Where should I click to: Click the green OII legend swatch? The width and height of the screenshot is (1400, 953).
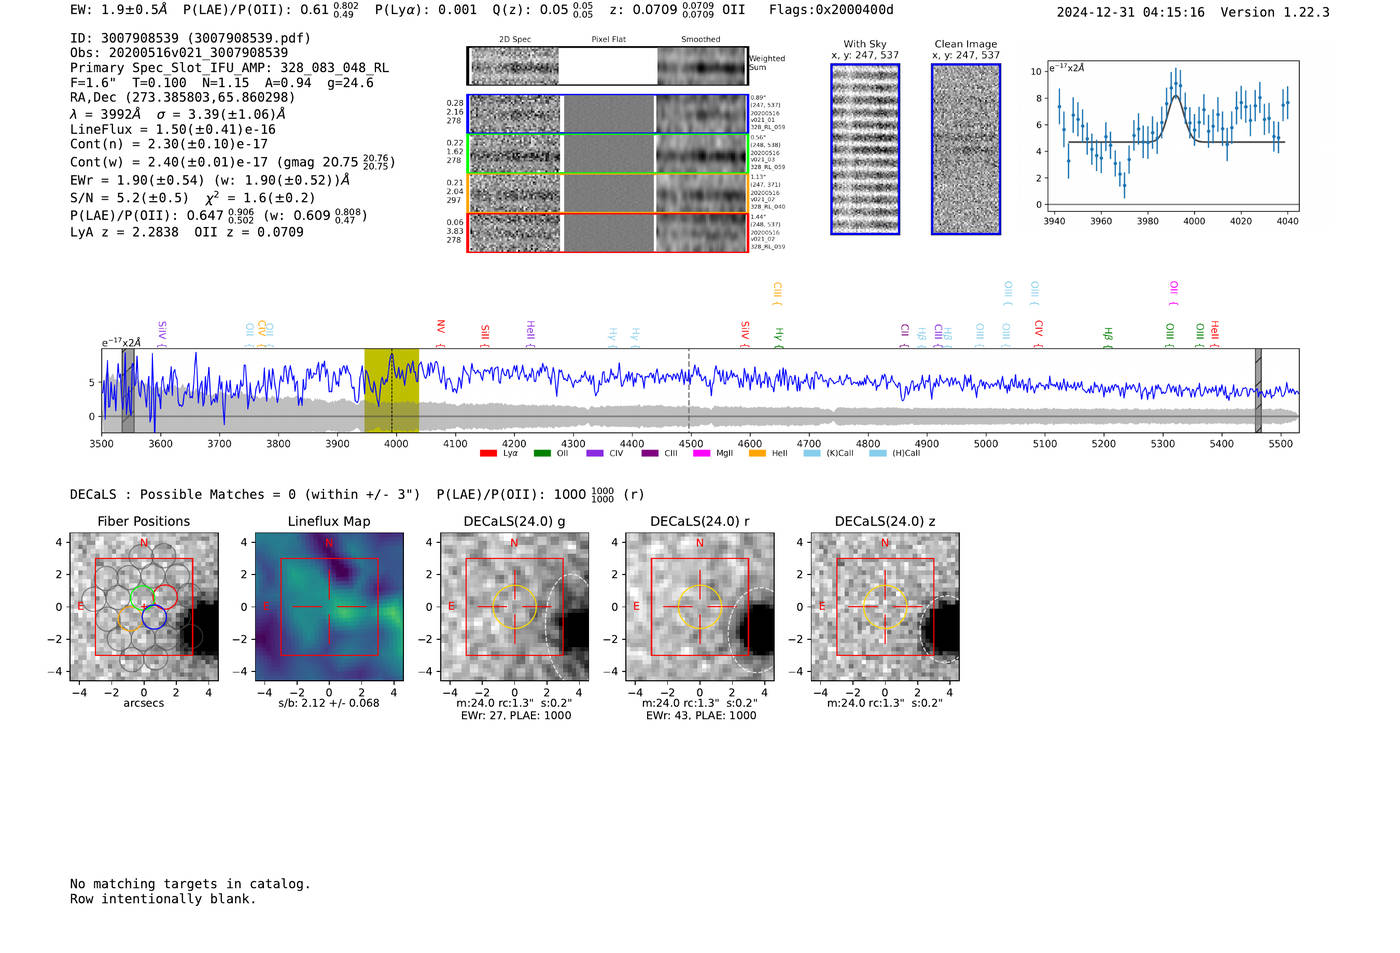[x=542, y=453]
